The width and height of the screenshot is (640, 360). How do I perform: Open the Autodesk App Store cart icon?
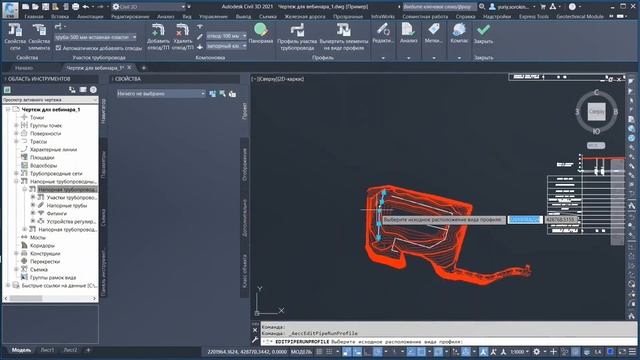pos(543,7)
